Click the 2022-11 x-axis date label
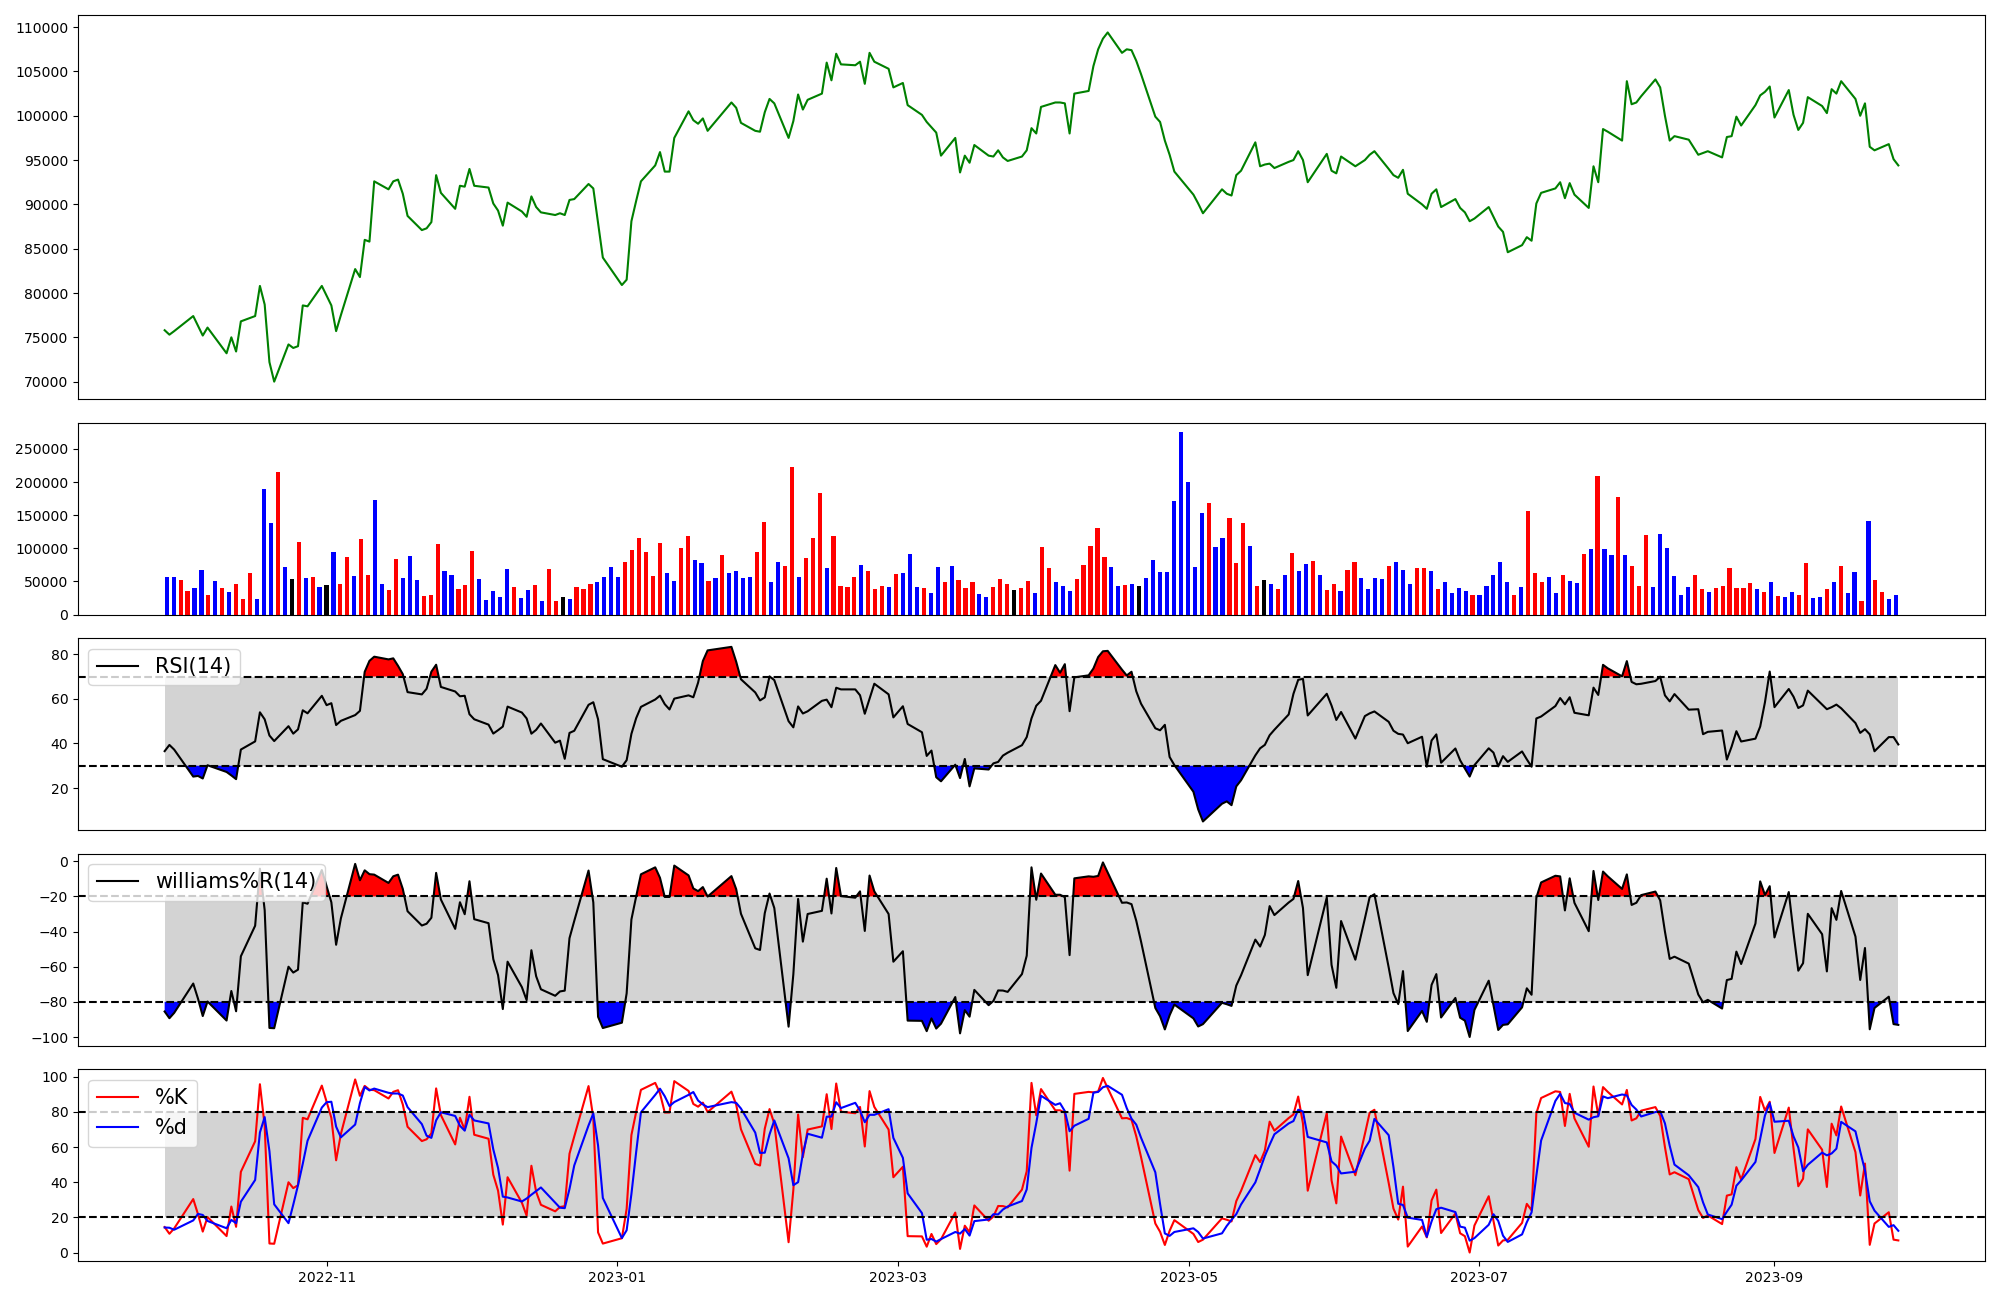The image size is (2000, 1300). [327, 1277]
